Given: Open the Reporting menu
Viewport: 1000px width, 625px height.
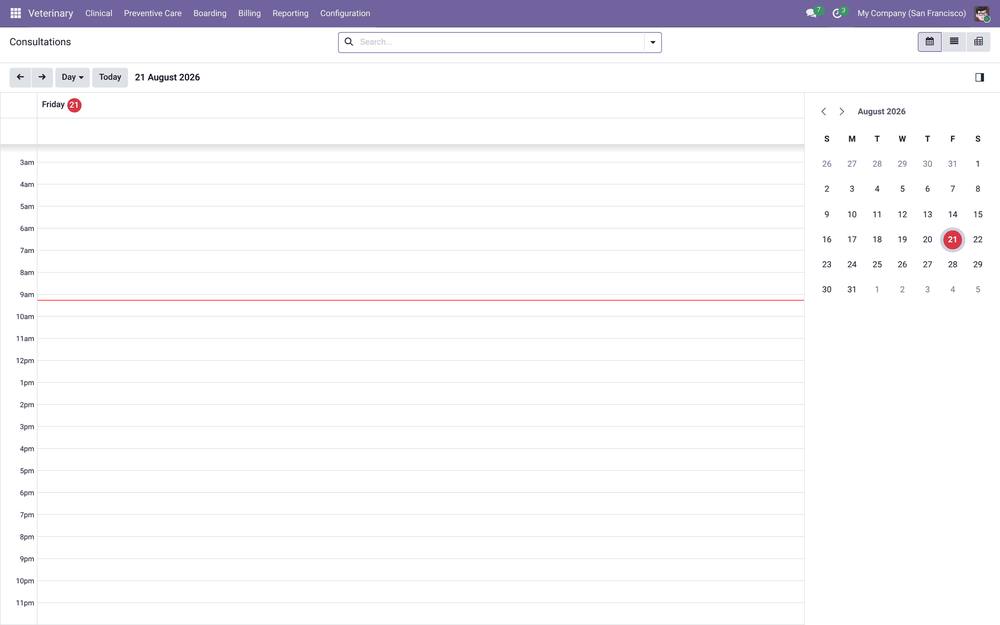Looking at the screenshot, I should pos(290,13).
